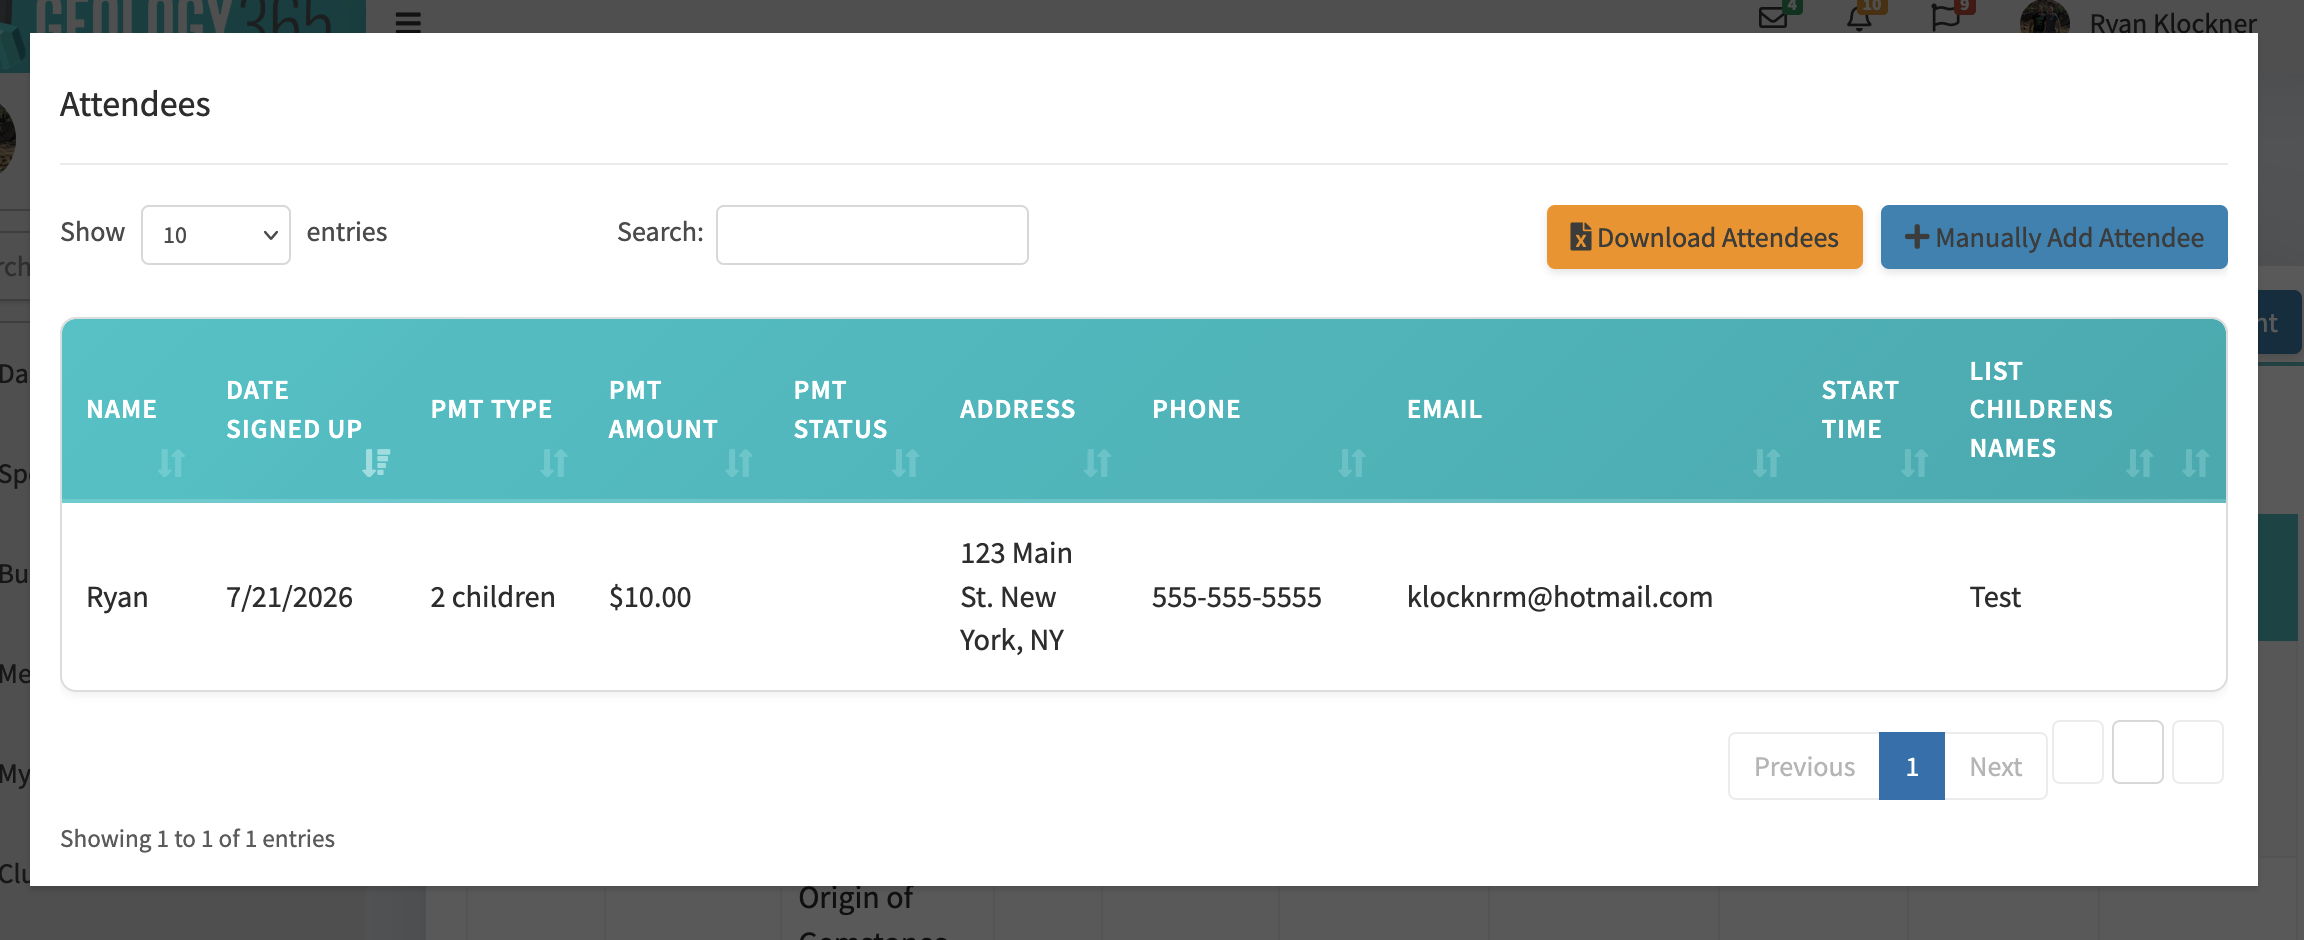Open the Show entries dropdown
This screenshot has width=2304, height=940.
coord(216,235)
